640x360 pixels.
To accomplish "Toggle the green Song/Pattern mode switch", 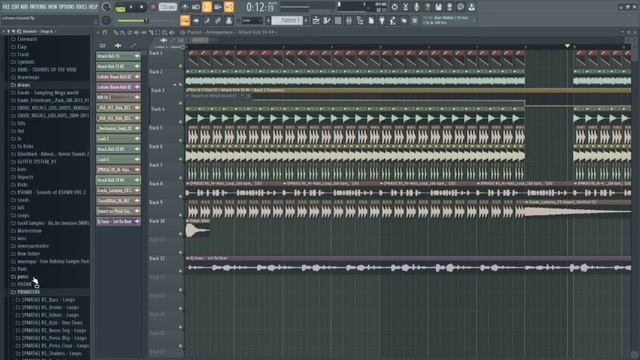I will pyautogui.click(x=120, y=8).
